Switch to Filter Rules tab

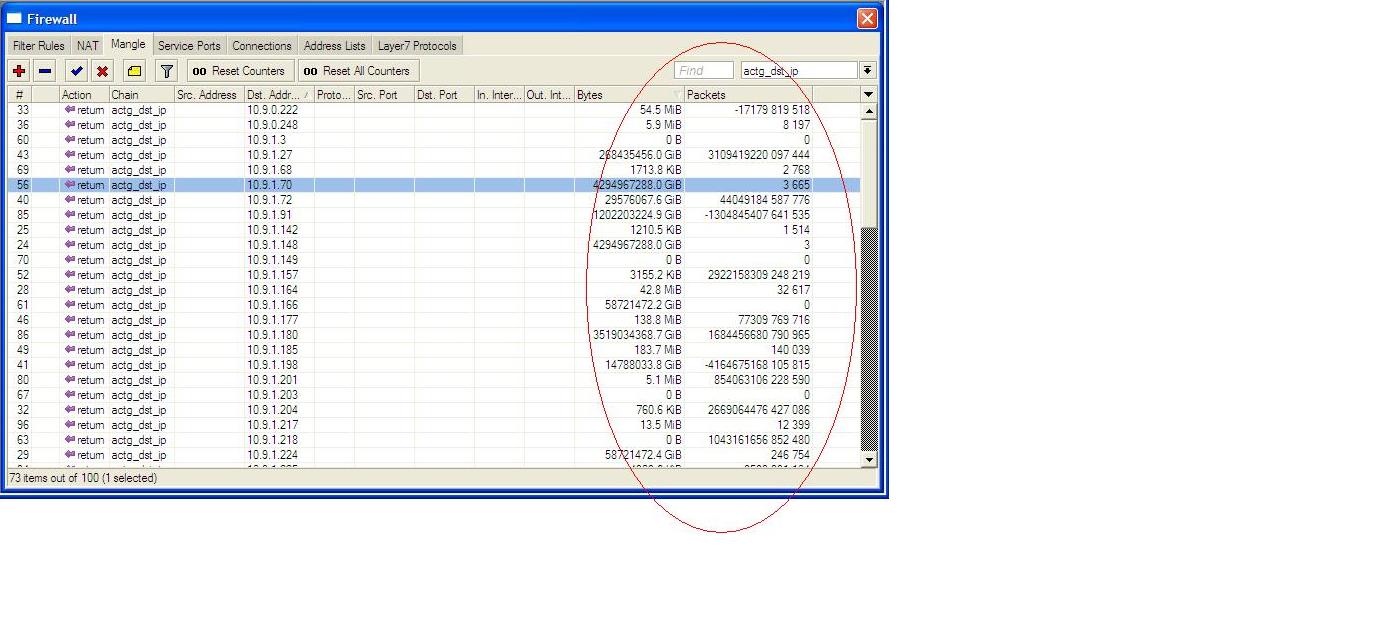pos(38,46)
